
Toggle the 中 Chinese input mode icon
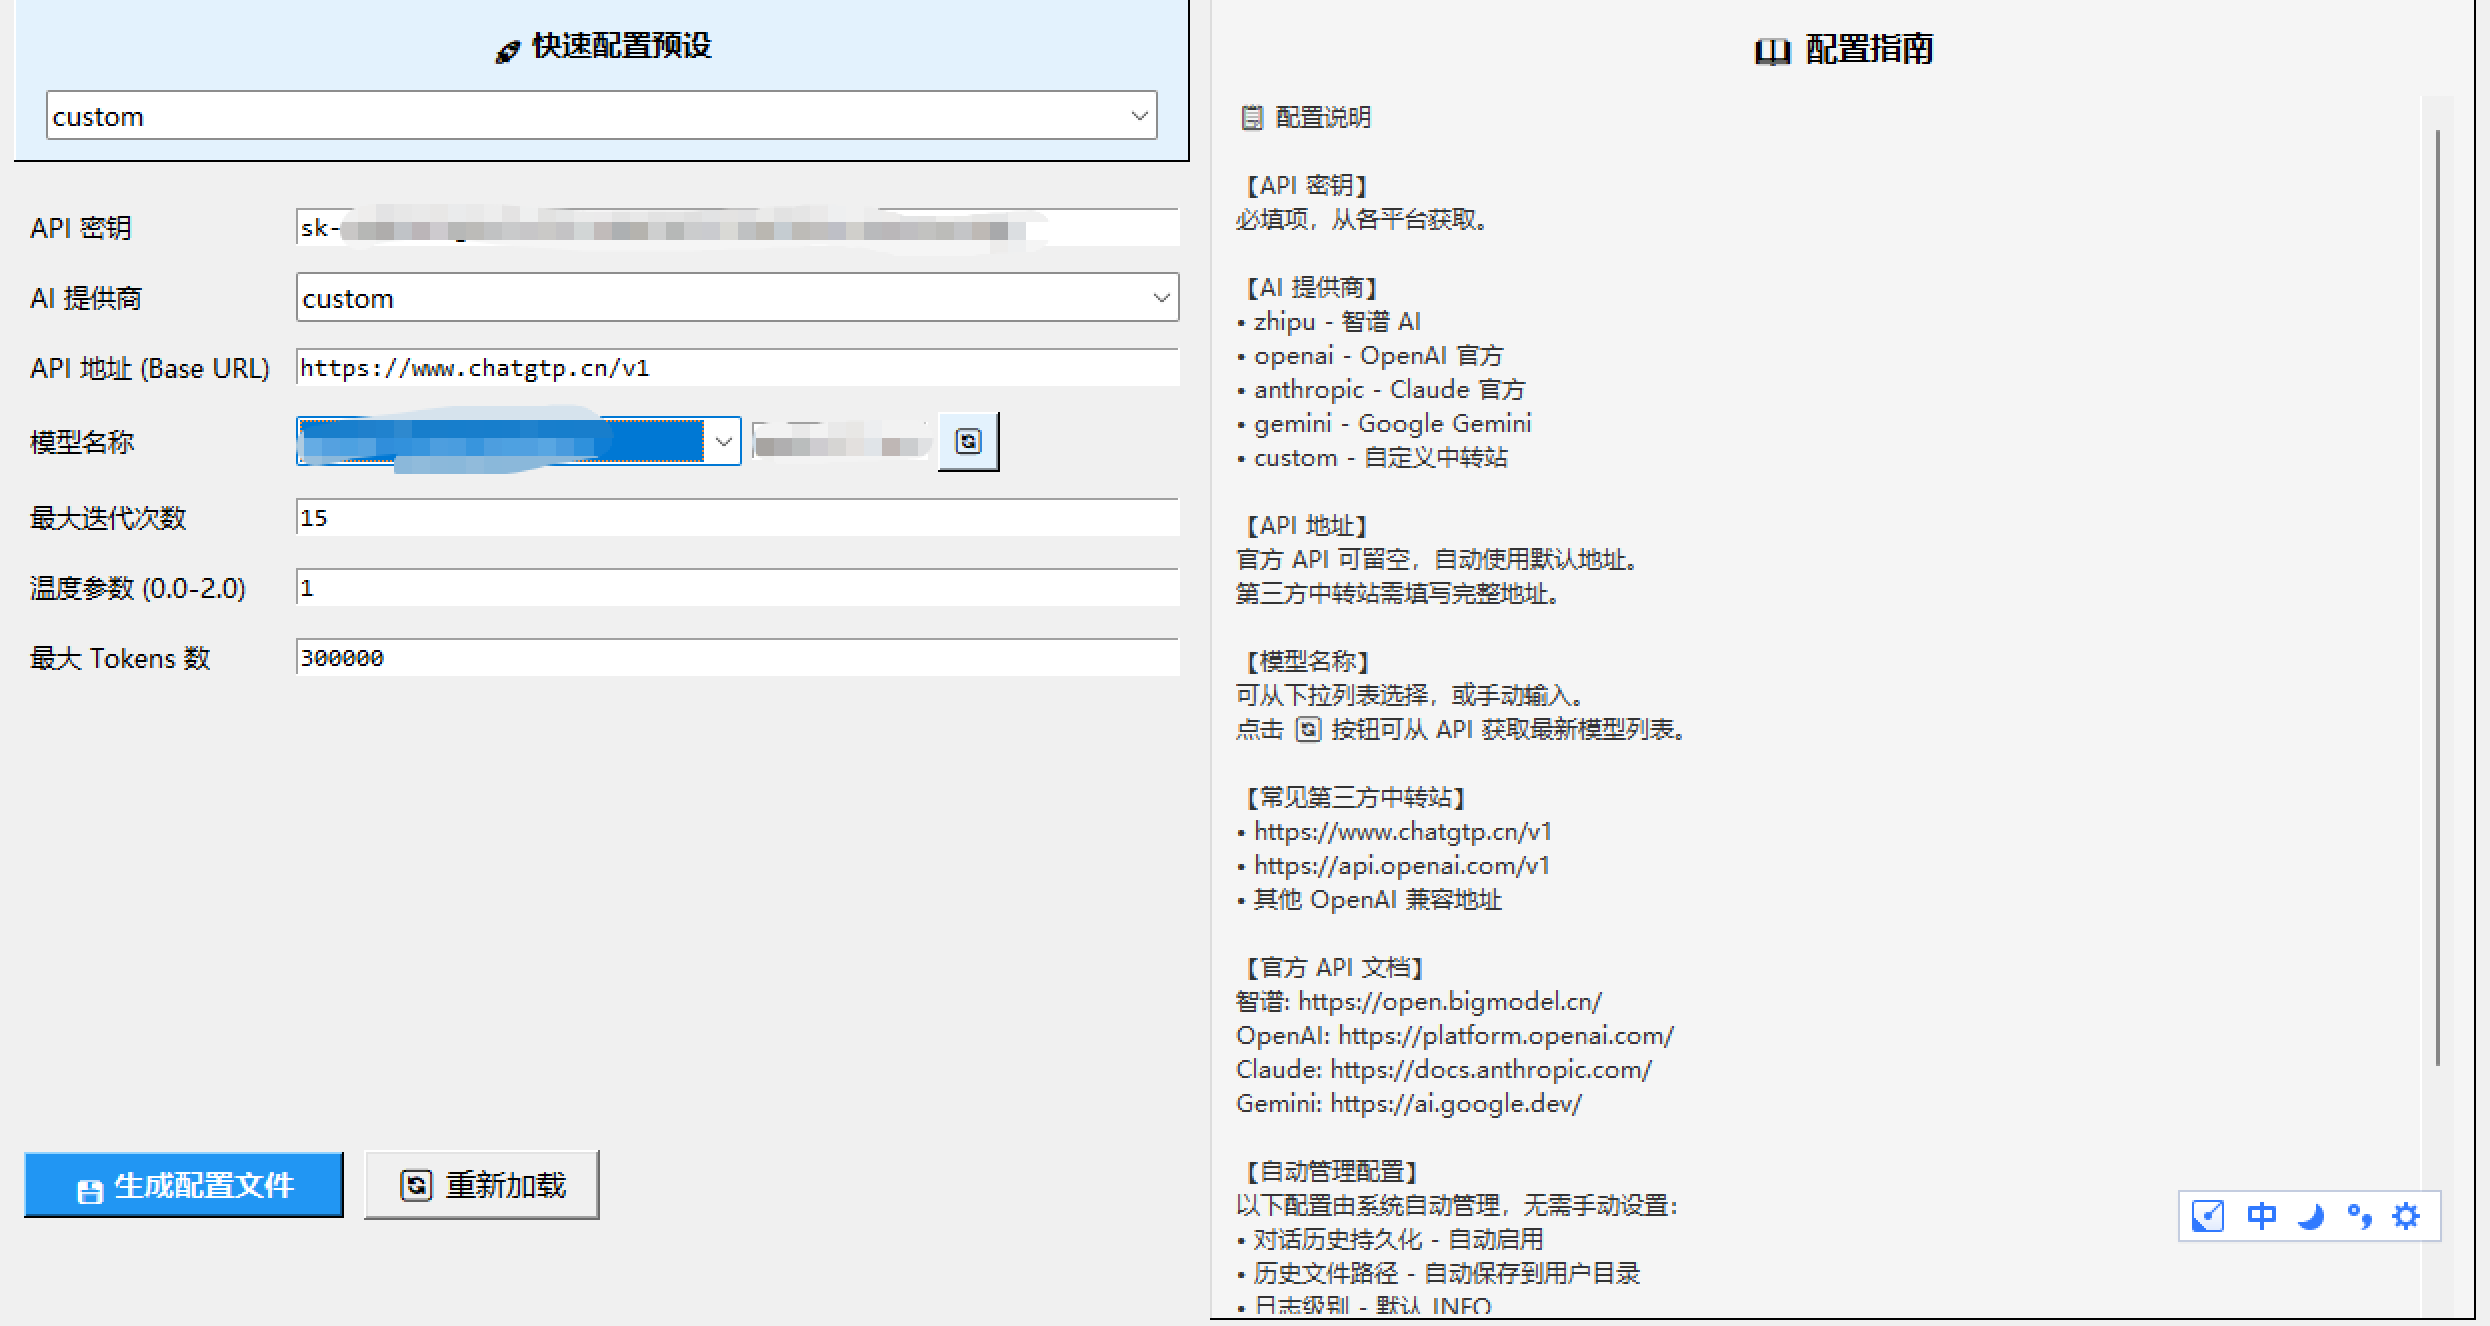(x=2261, y=1216)
